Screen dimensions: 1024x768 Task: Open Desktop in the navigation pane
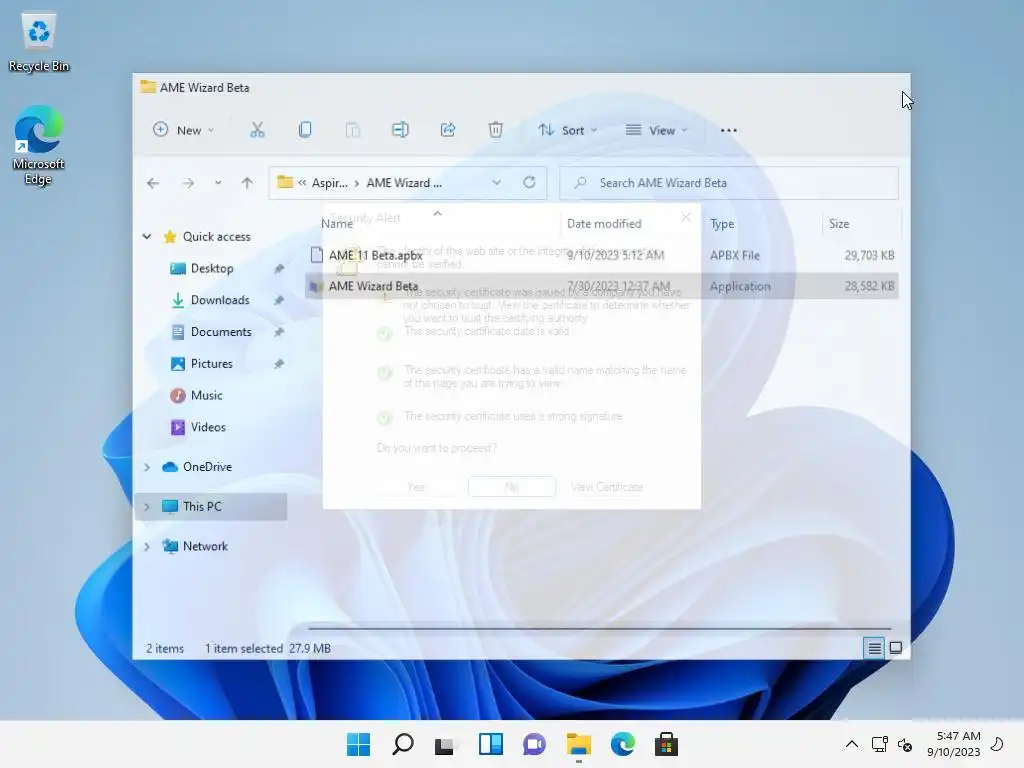(212, 268)
